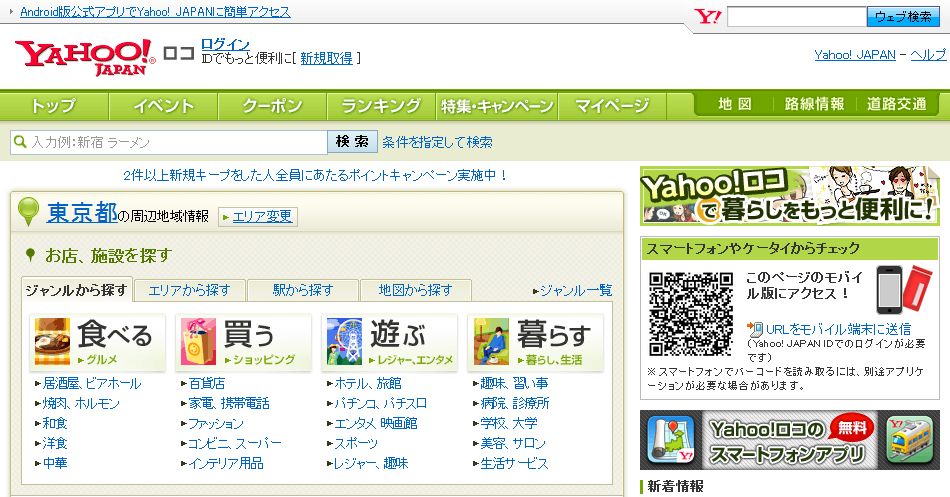This screenshot has width=950, height=497.
Task: Open the Yahoo!ロコ スマートフォンアプリ banner
Action: coord(789,440)
